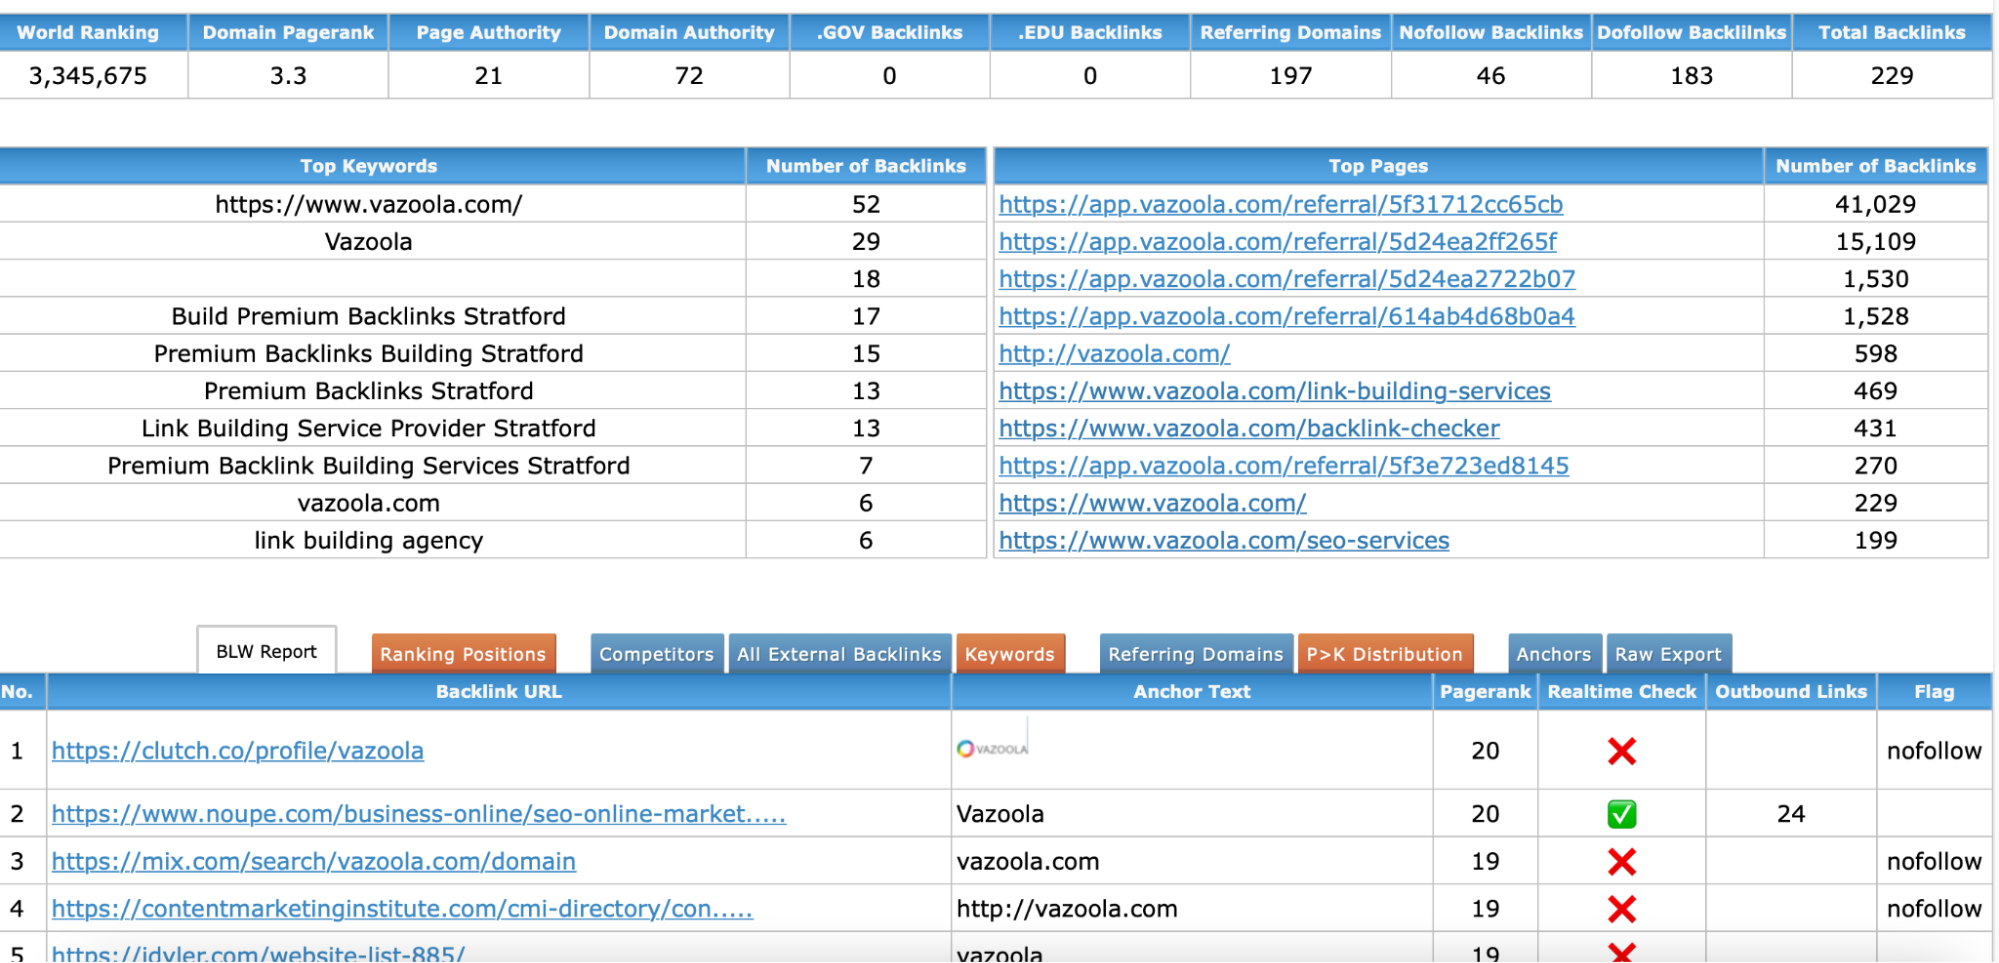Click the red X for mix.com row
This screenshot has width=1999, height=963.
[x=1621, y=861]
